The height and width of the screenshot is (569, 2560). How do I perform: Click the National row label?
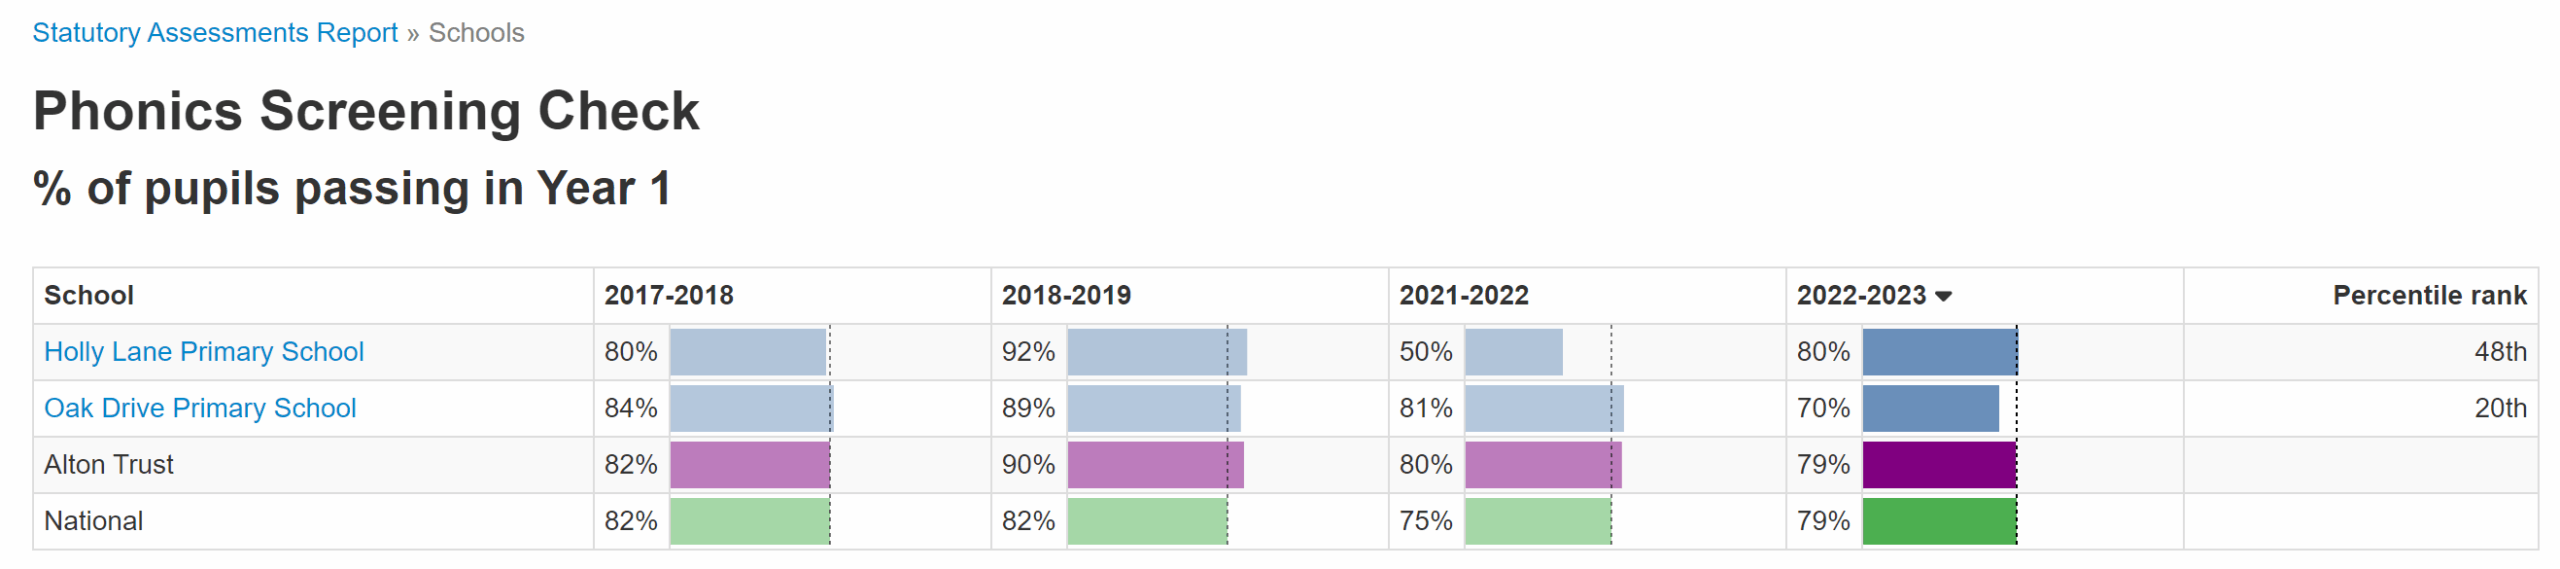tap(93, 521)
